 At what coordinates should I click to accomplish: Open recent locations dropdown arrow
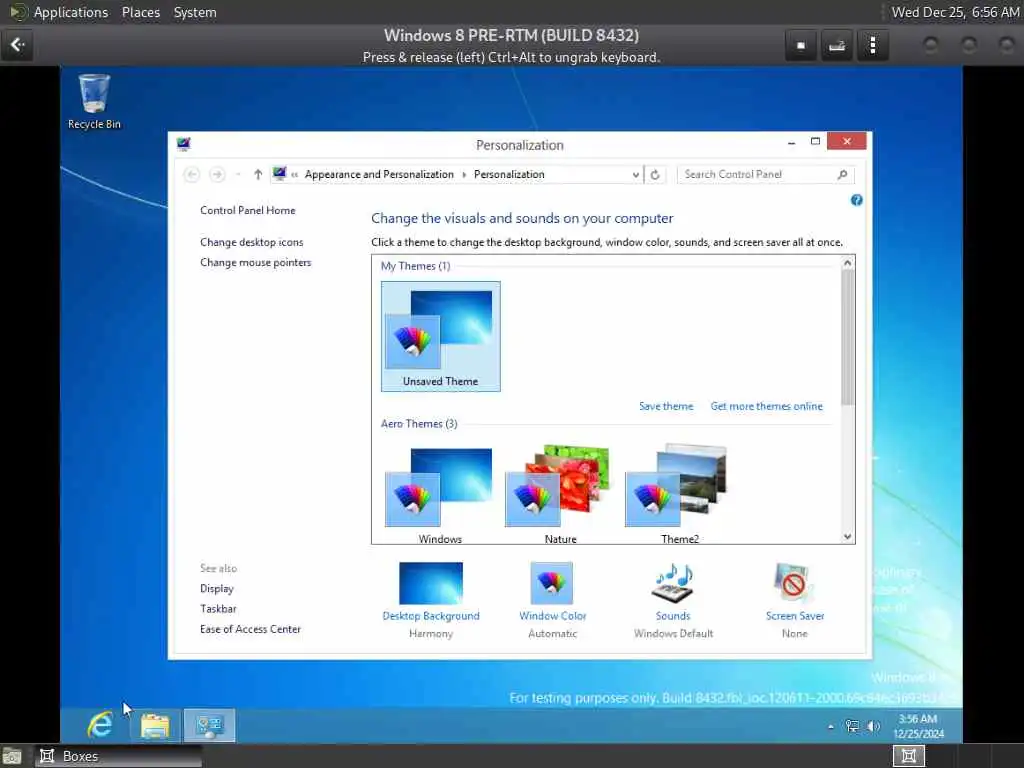click(238, 174)
